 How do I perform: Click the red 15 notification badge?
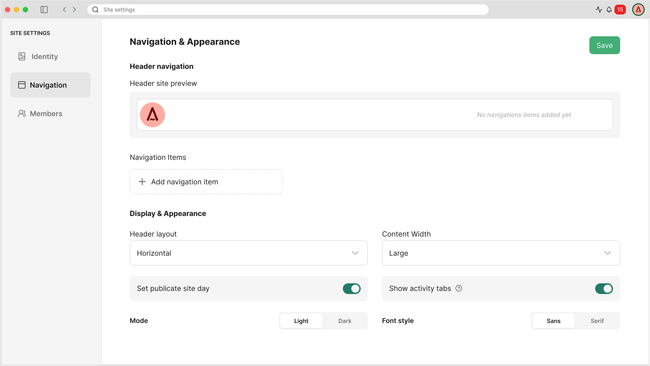point(620,10)
